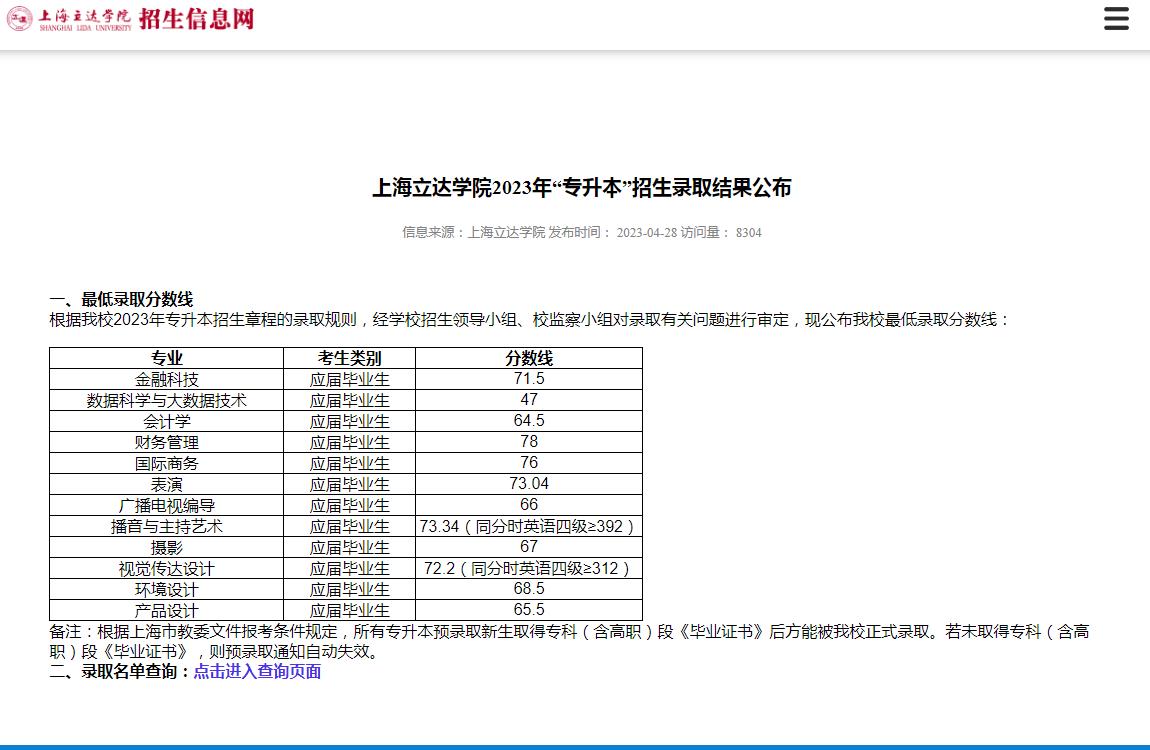Select the 摄影 major cell

tap(166, 548)
